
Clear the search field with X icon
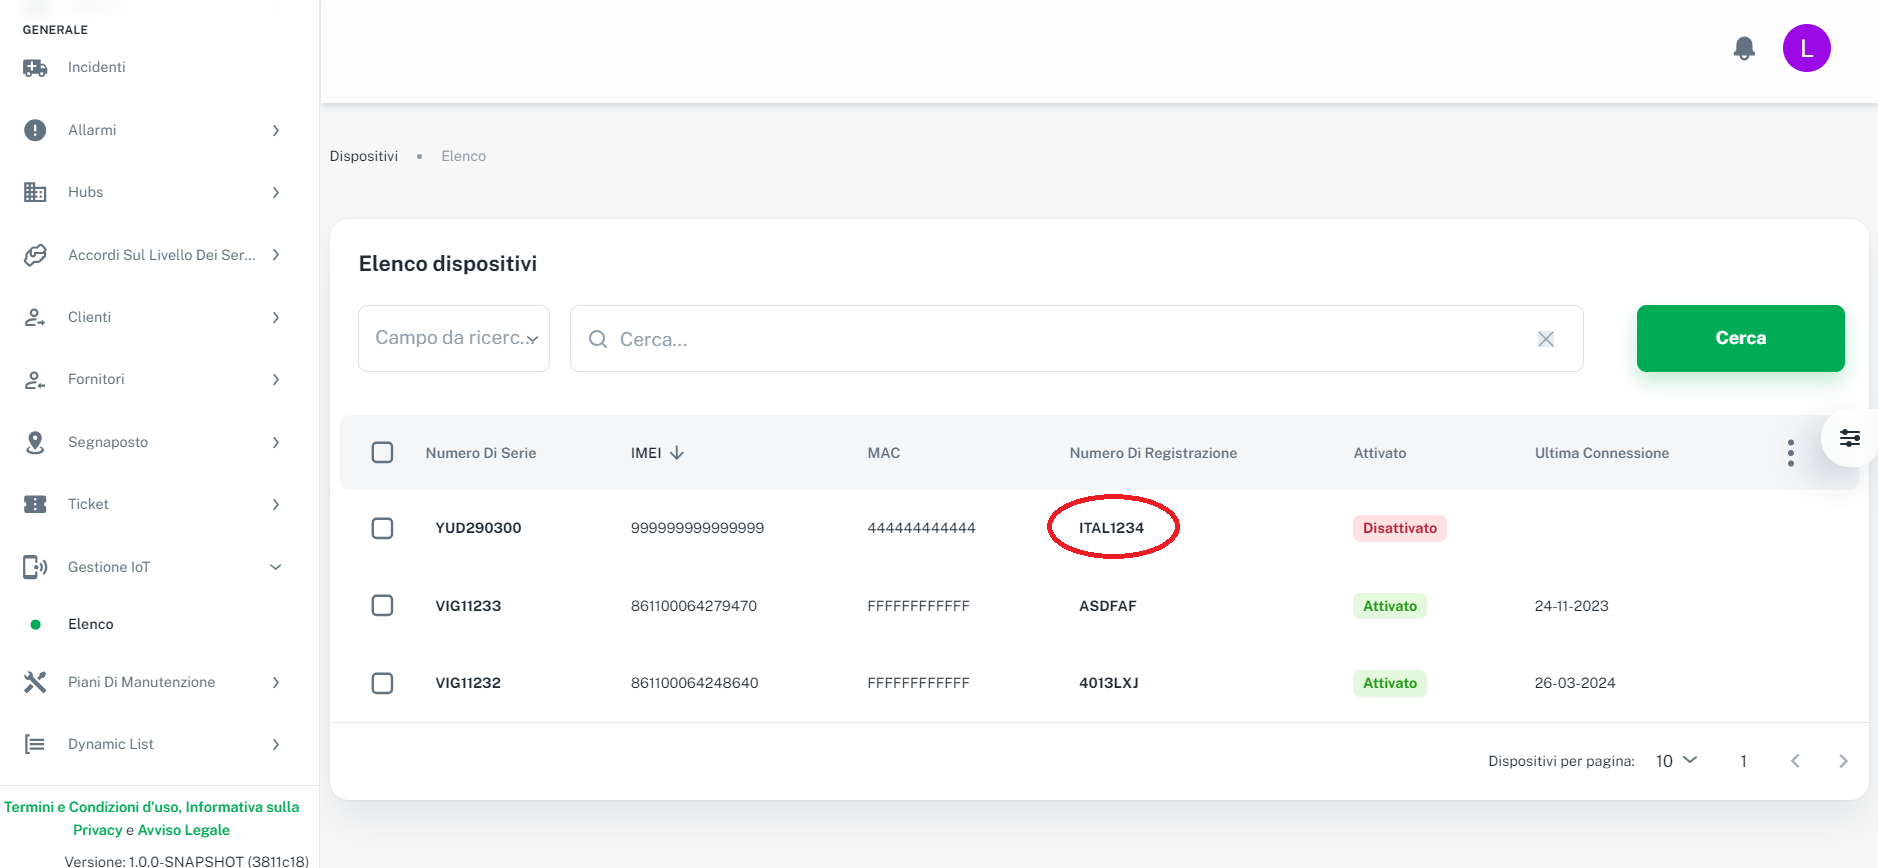1545,339
